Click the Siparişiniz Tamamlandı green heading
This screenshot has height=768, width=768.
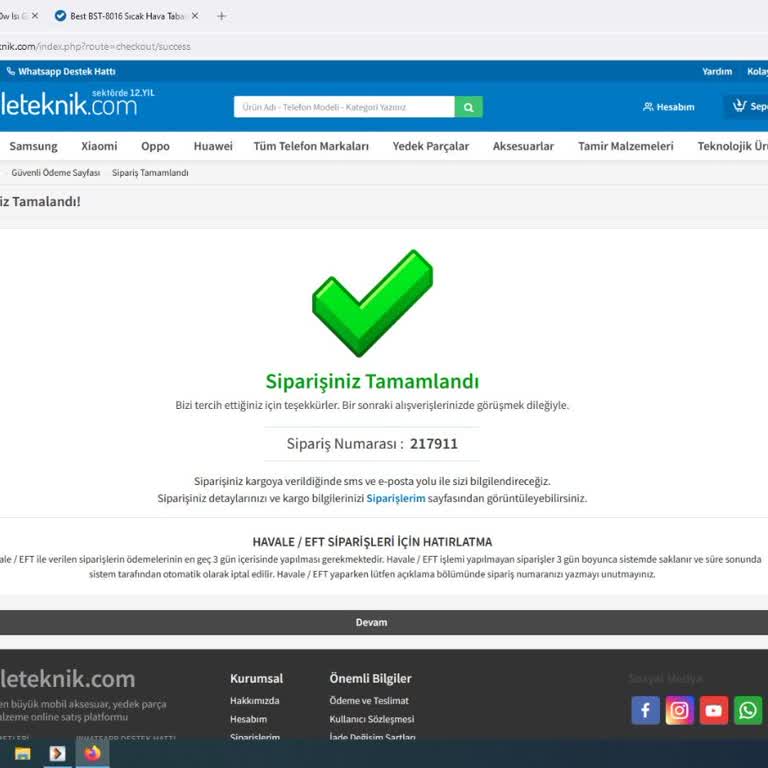tap(372, 381)
